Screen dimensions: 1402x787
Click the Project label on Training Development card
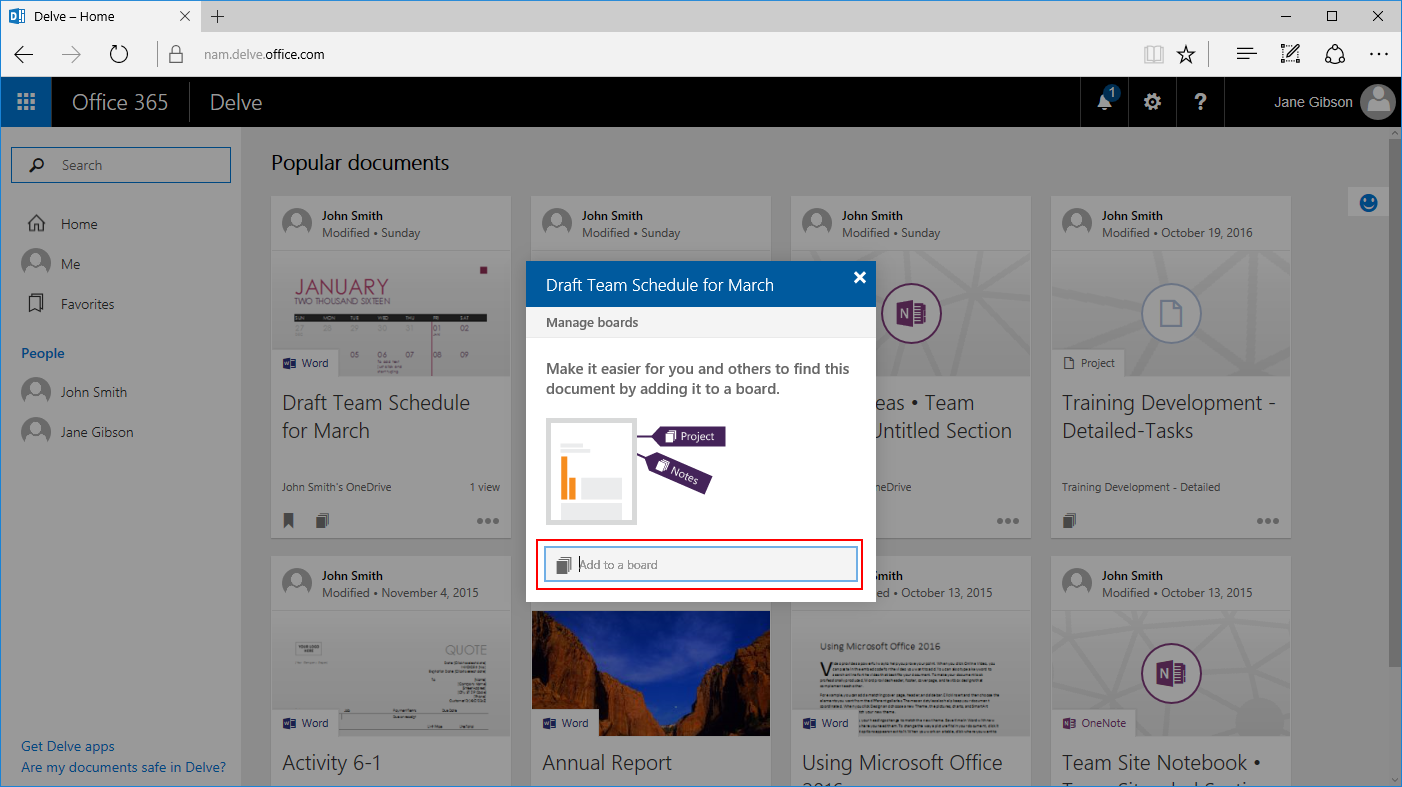1089,363
